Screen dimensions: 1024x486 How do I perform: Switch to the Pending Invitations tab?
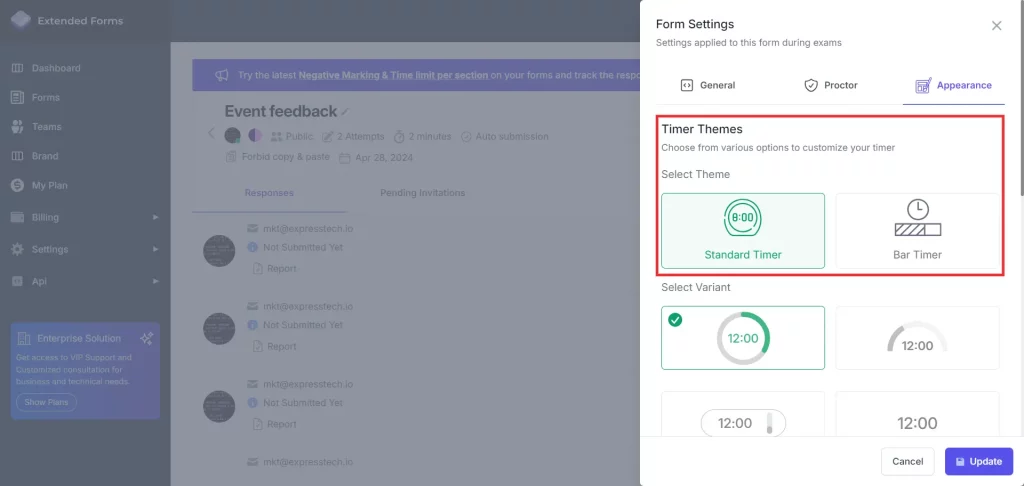[x=423, y=193]
